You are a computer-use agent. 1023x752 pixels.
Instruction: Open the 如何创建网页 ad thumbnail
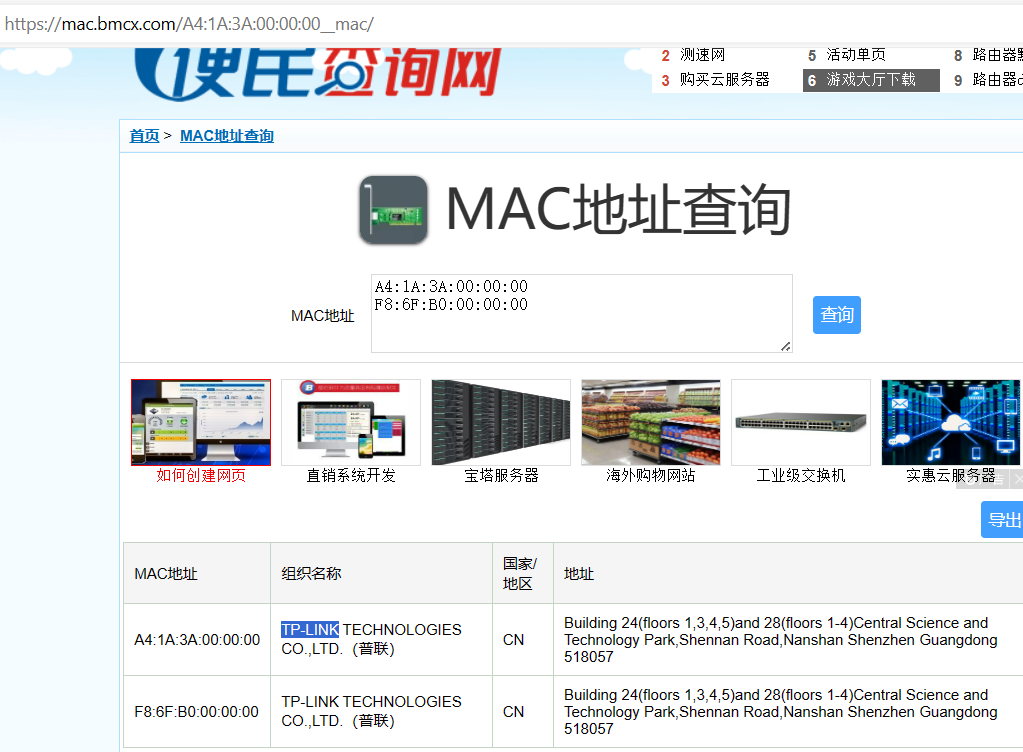tap(201, 423)
